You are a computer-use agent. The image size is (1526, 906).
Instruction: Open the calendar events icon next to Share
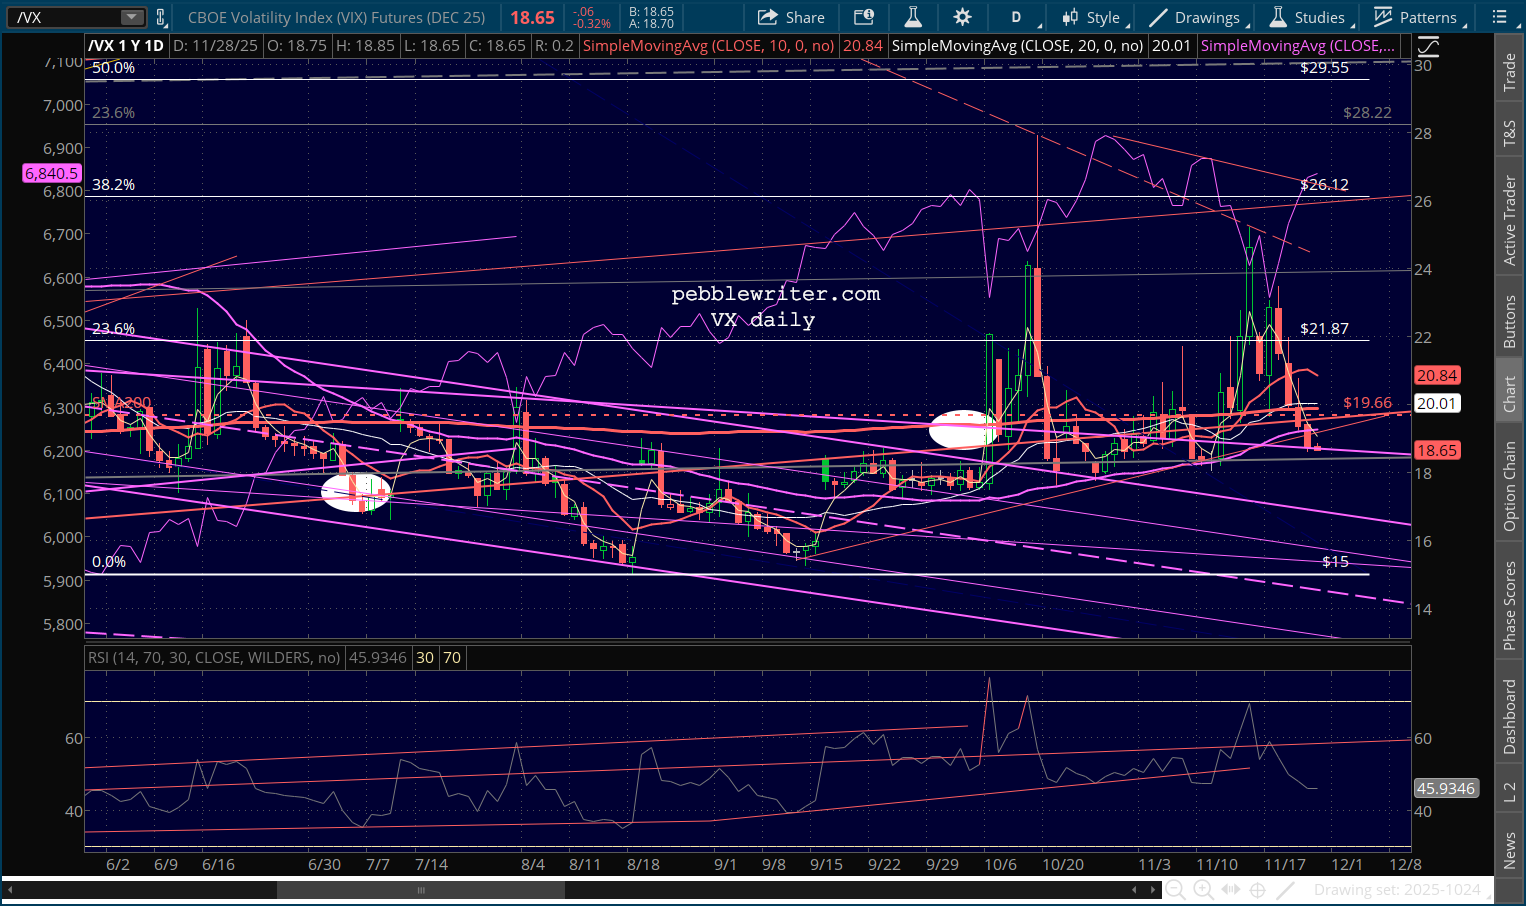(x=864, y=17)
